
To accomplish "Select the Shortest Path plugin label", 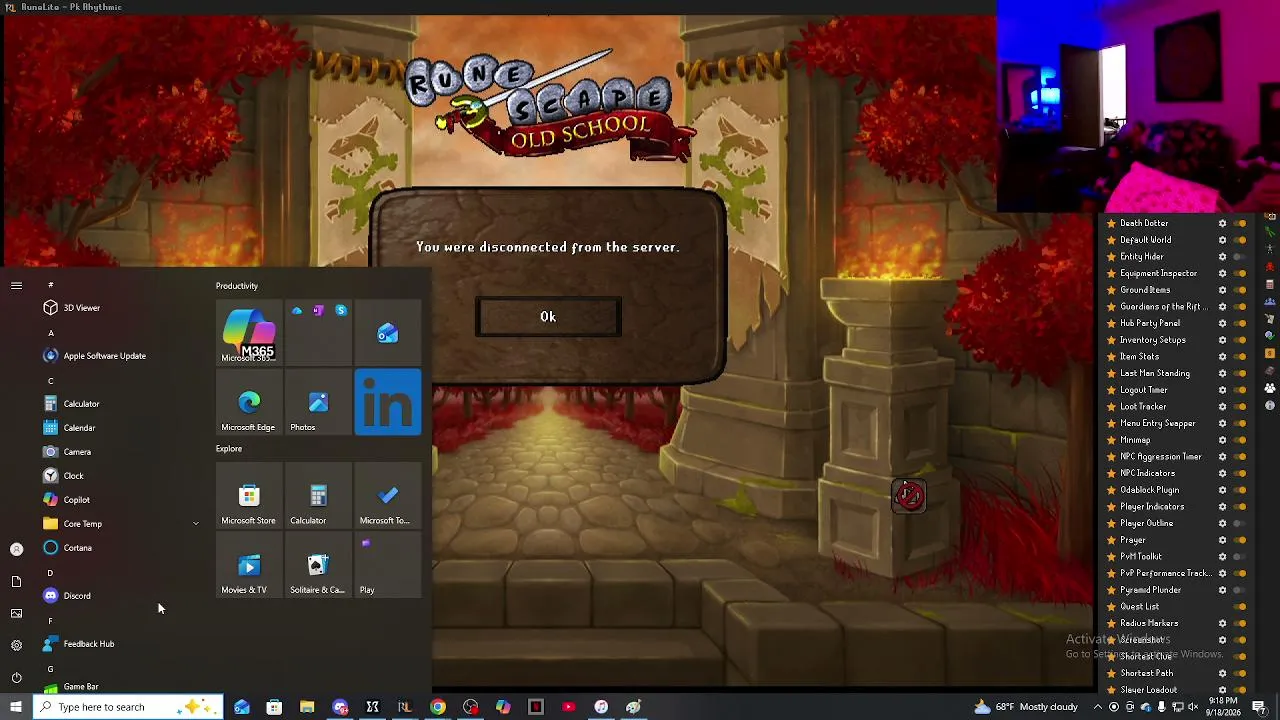I will click(1147, 673).
